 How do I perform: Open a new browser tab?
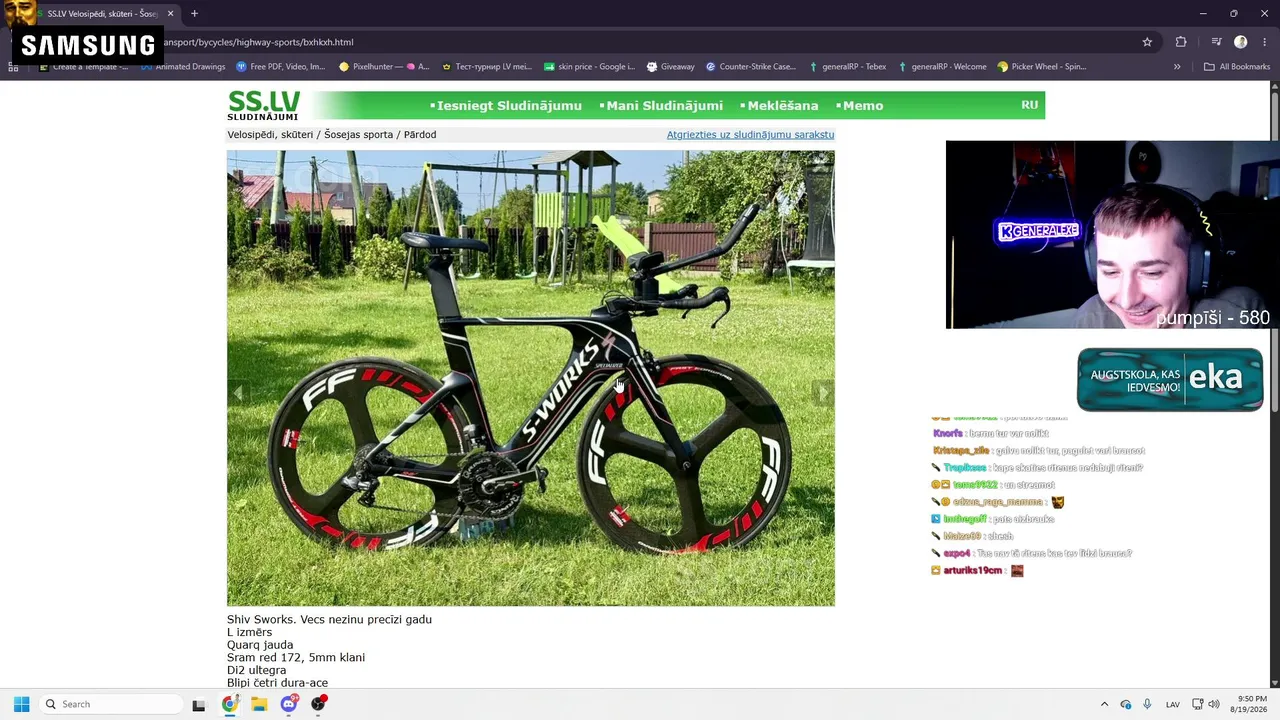coord(194,14)
